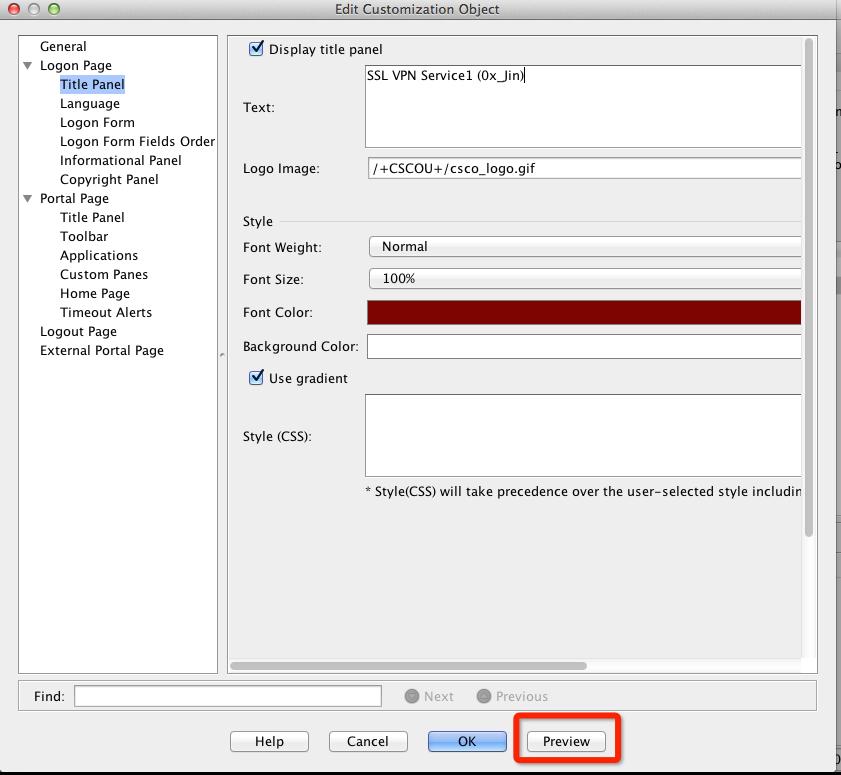Screen dimensions: 841x775
Task: Click the Cancel button
Action: [x=368, y=741]
